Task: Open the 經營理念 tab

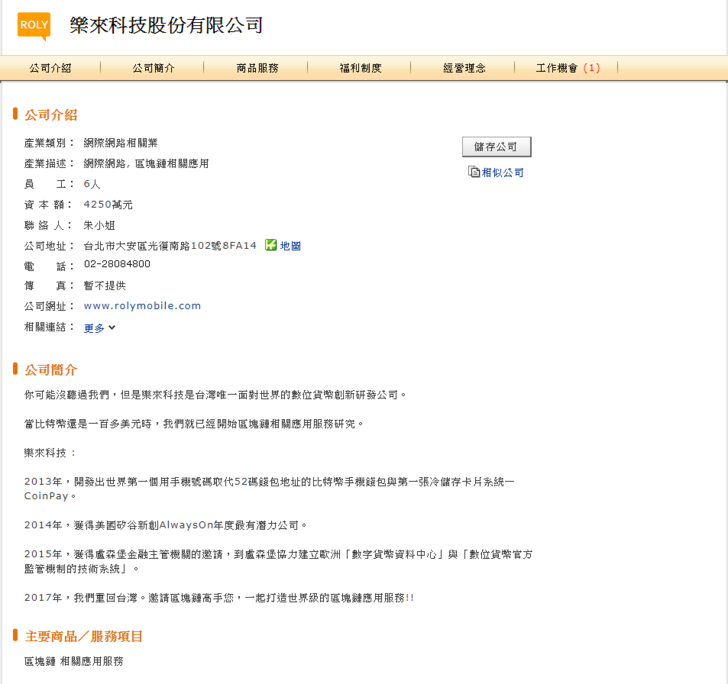Action: pyautogui.click(x=464, y=68)
